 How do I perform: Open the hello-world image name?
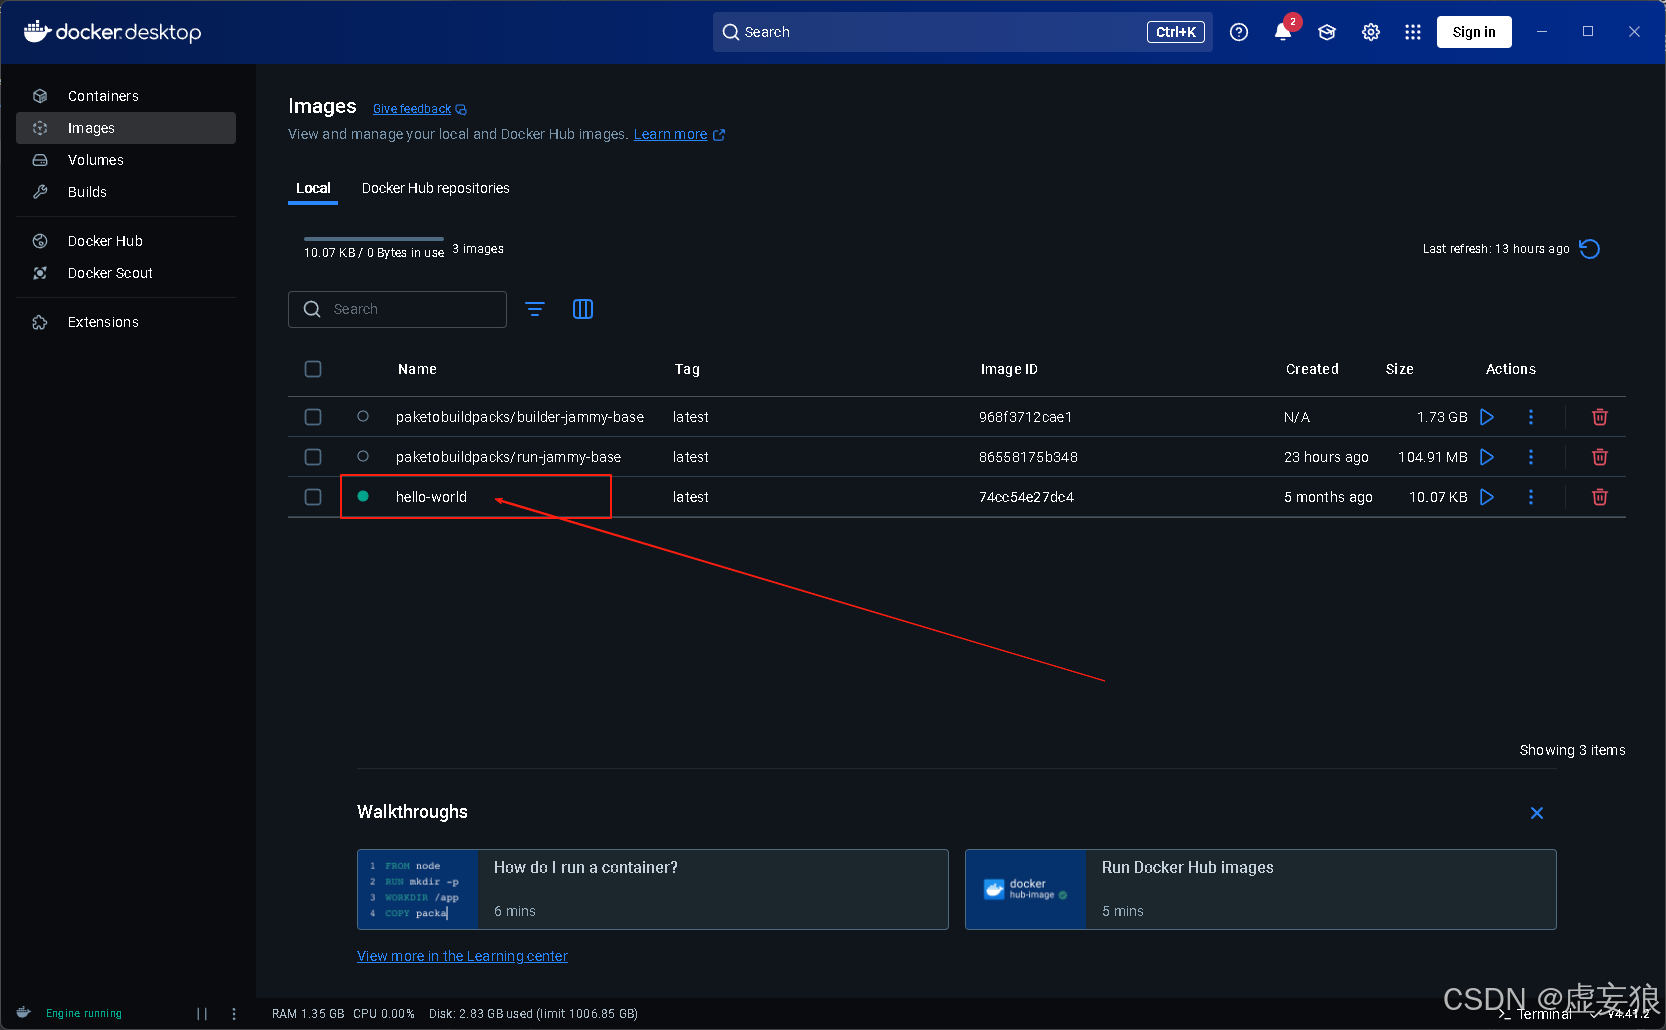tap(431, 497)
